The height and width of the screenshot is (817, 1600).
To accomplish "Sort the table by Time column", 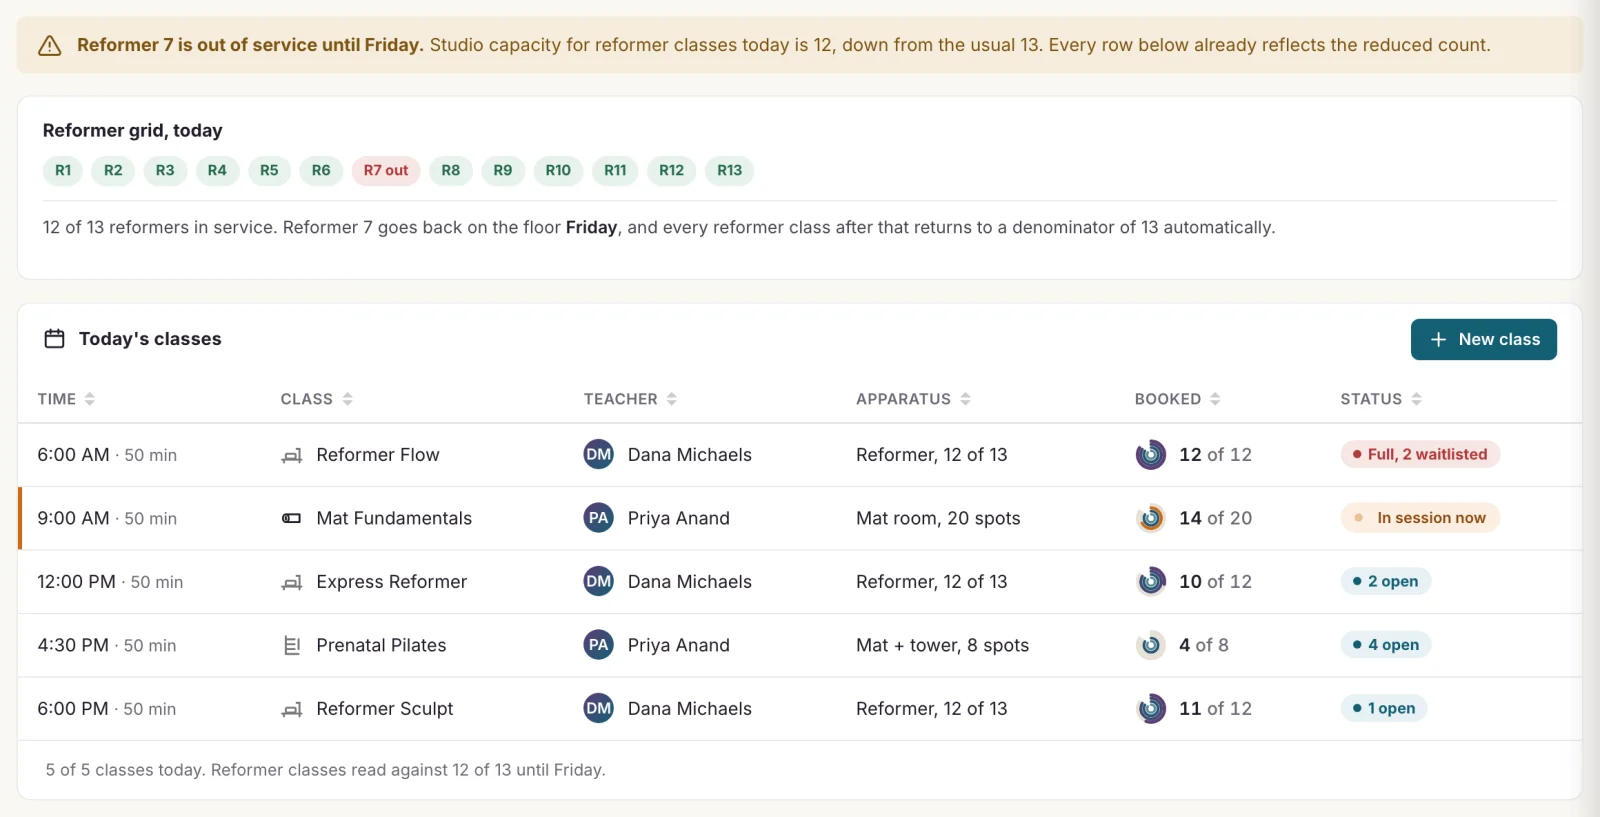I will click(x=66, y=399).
